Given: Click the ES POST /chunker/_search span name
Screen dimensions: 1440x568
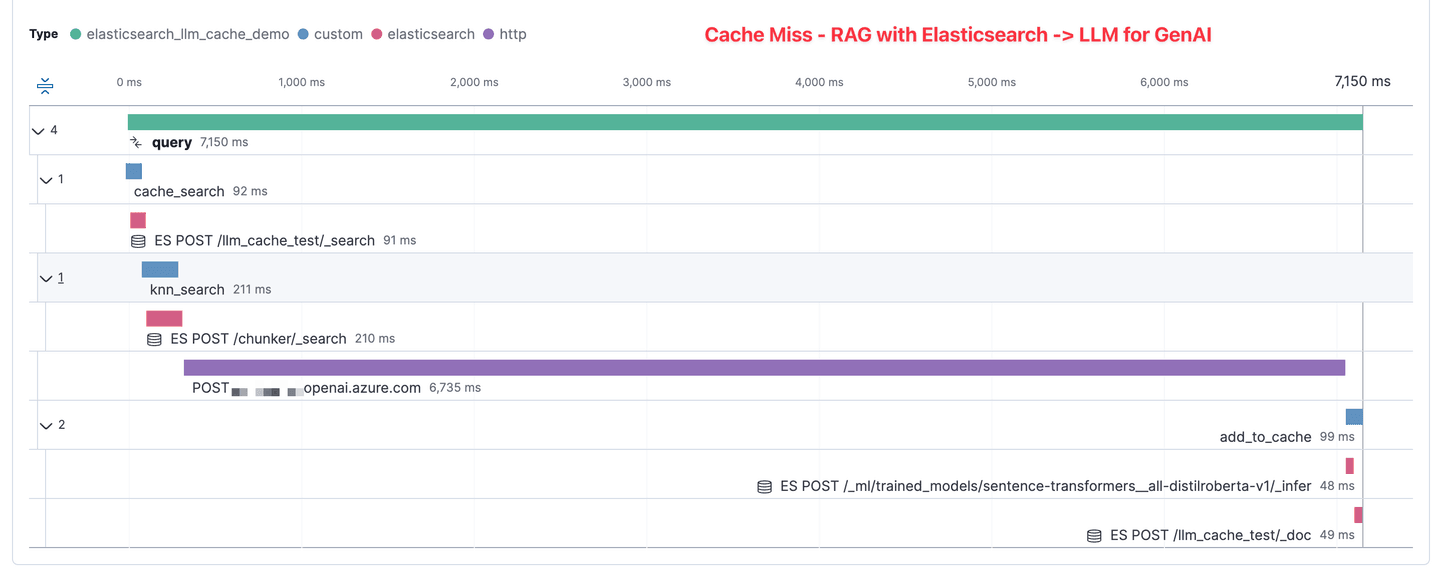Looking at the screenshot, I should (259, 339).
